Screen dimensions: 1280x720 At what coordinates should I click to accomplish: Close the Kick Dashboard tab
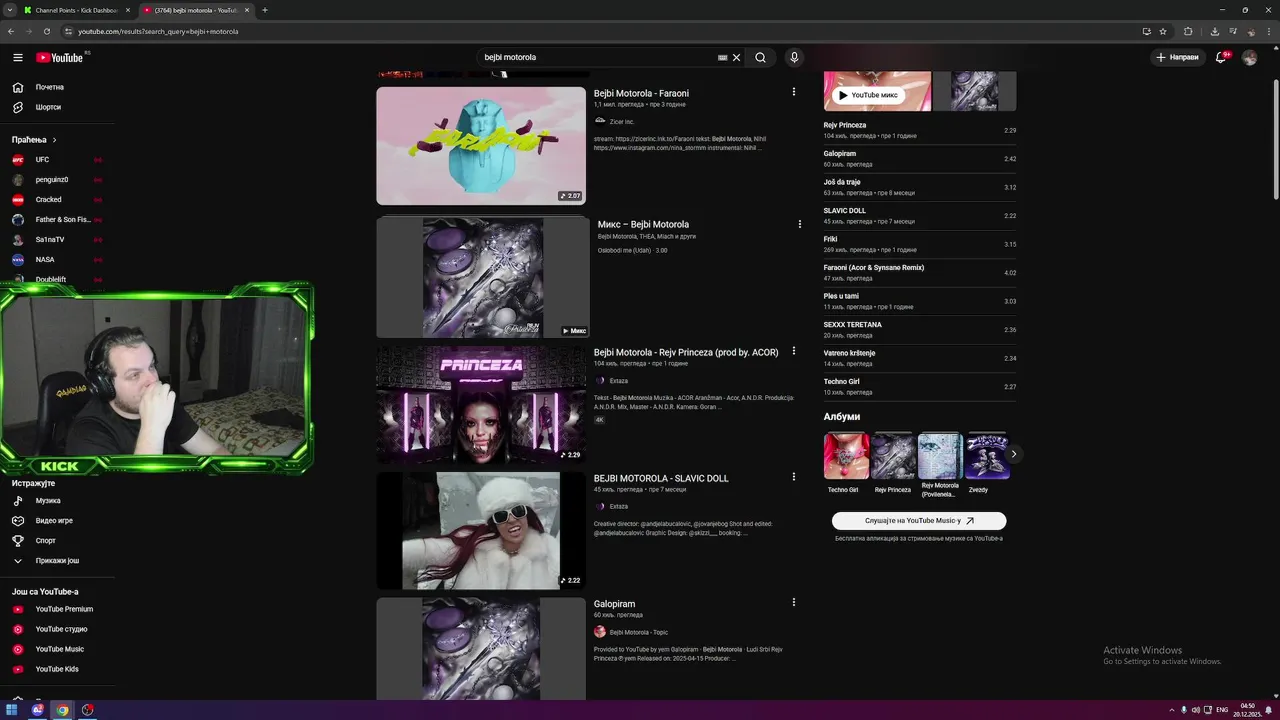[127, 10]
